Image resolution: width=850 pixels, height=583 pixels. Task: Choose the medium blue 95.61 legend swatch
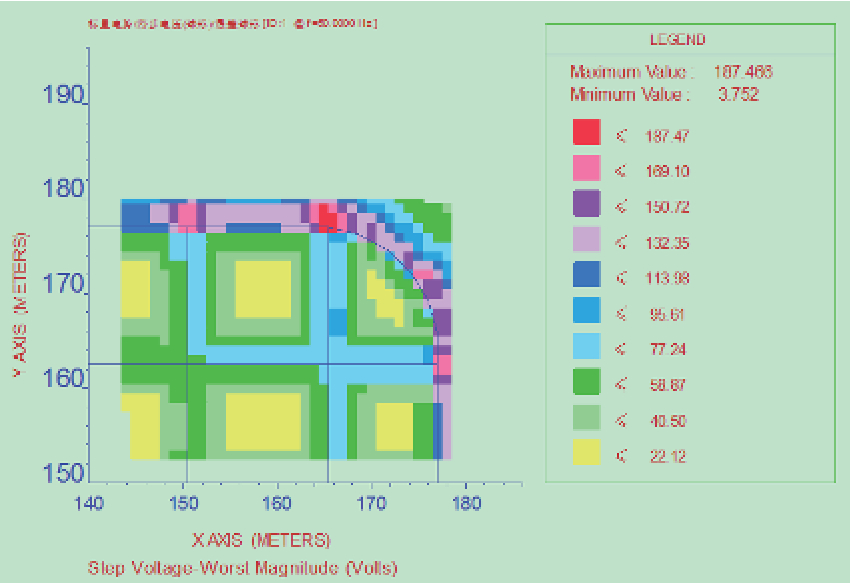tap(586, 313)
